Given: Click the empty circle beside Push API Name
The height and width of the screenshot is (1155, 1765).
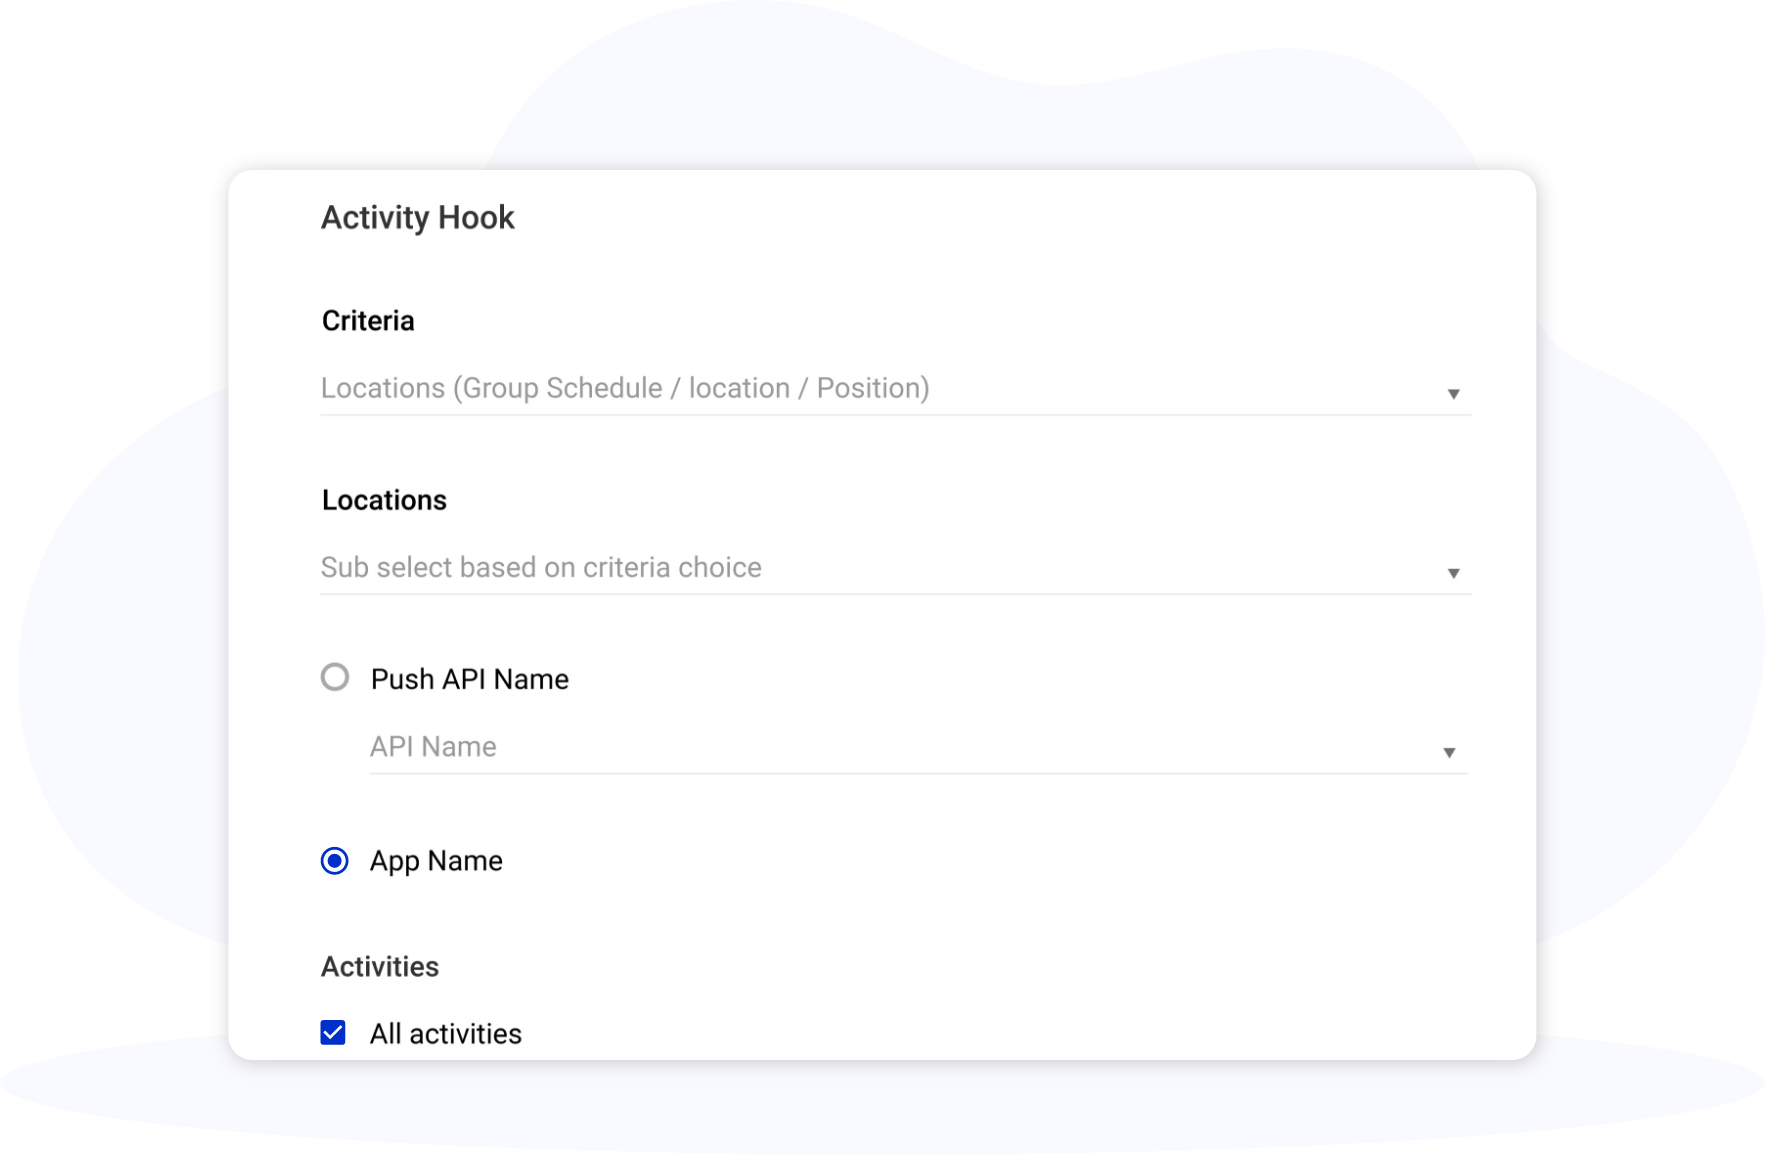Looking at the screenshot, I should point(335,677).
